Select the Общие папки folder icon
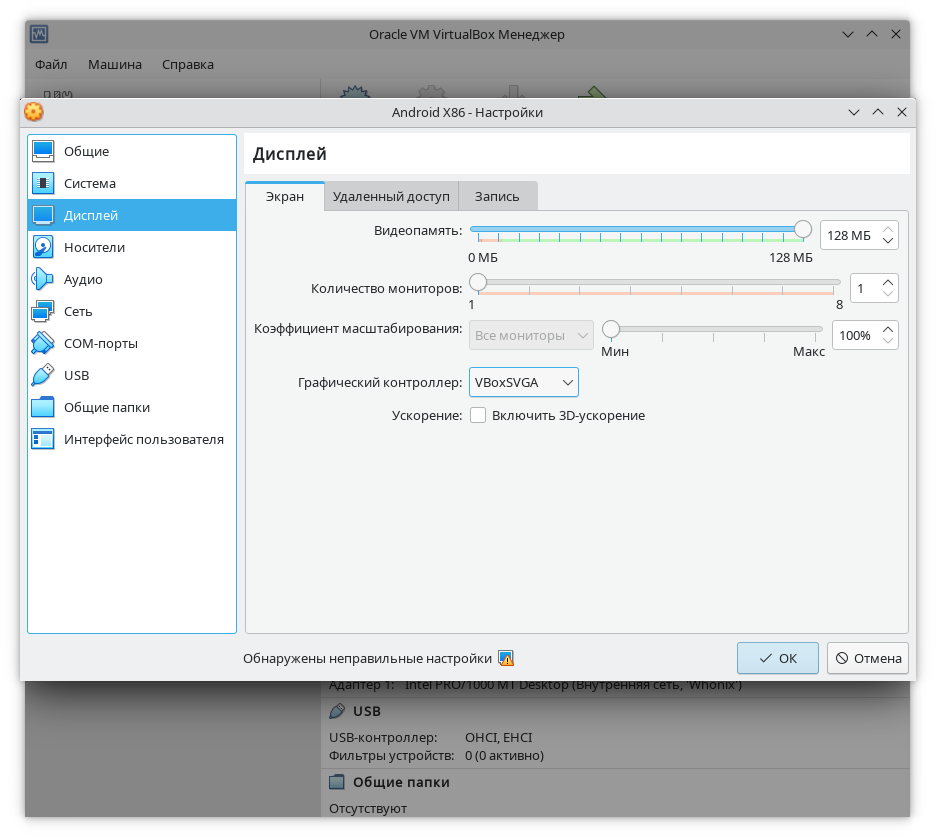The height and width of the screenshot is (837, 936). (43, 408)
